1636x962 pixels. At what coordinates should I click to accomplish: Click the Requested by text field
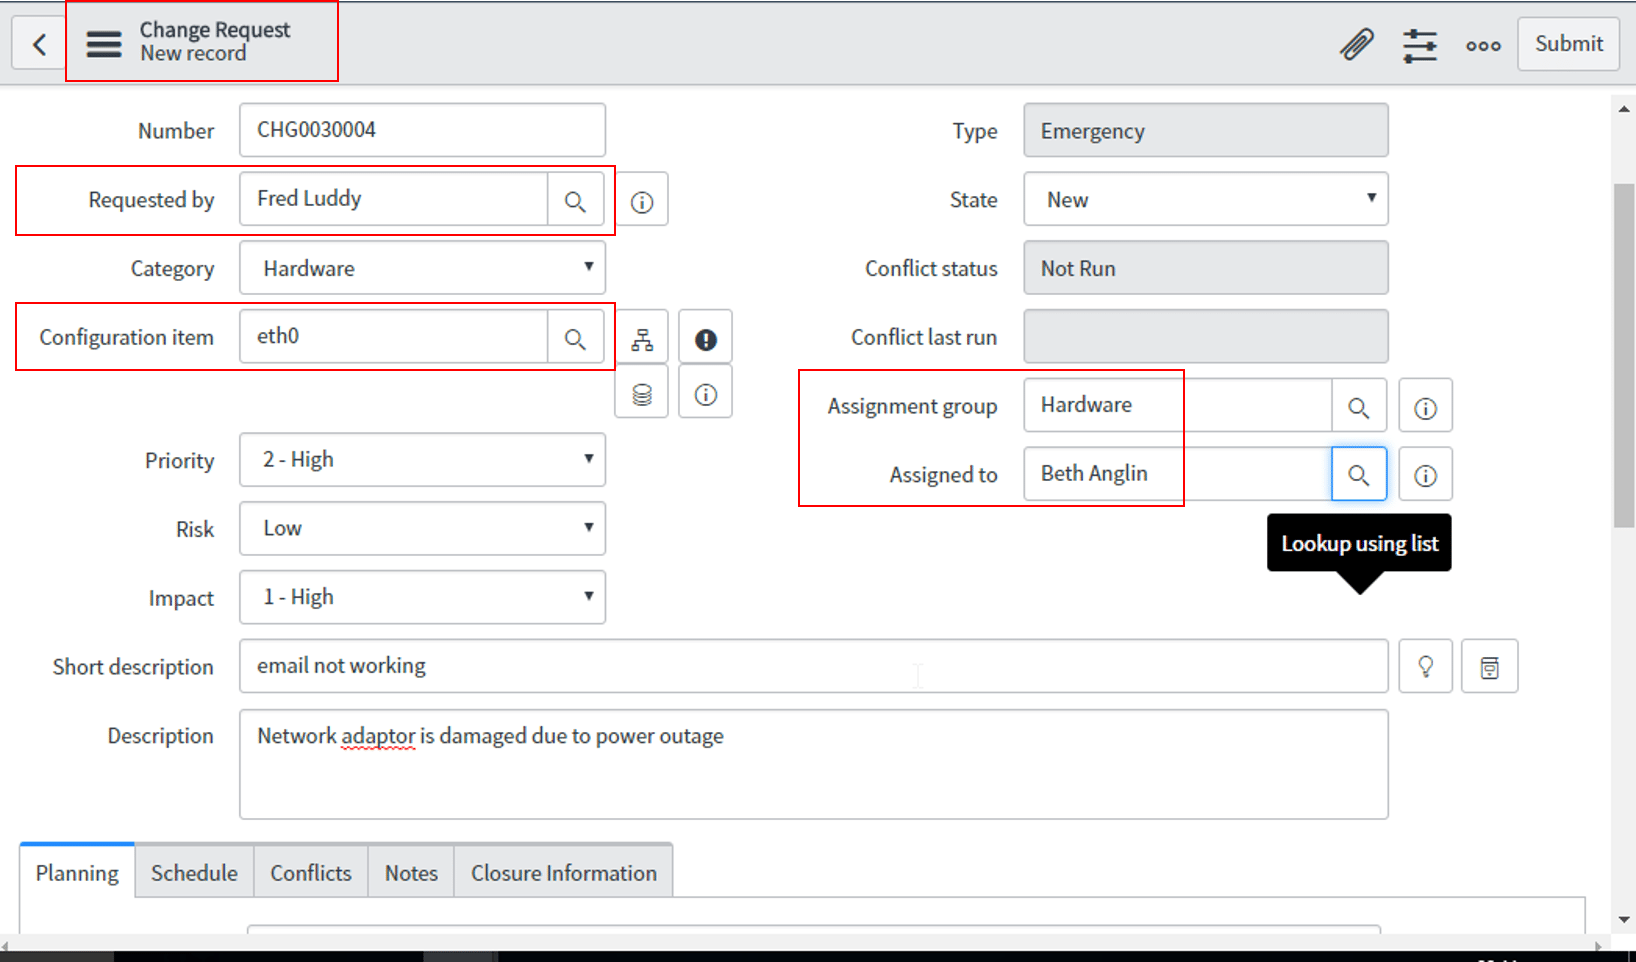[x=394, y=199]
